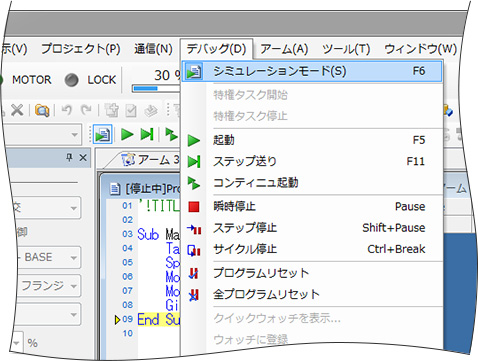This screenshot has height=361, width=478.
Task: Click the continue-start icon beside コンティニュ起動
Action: (194, 183)
